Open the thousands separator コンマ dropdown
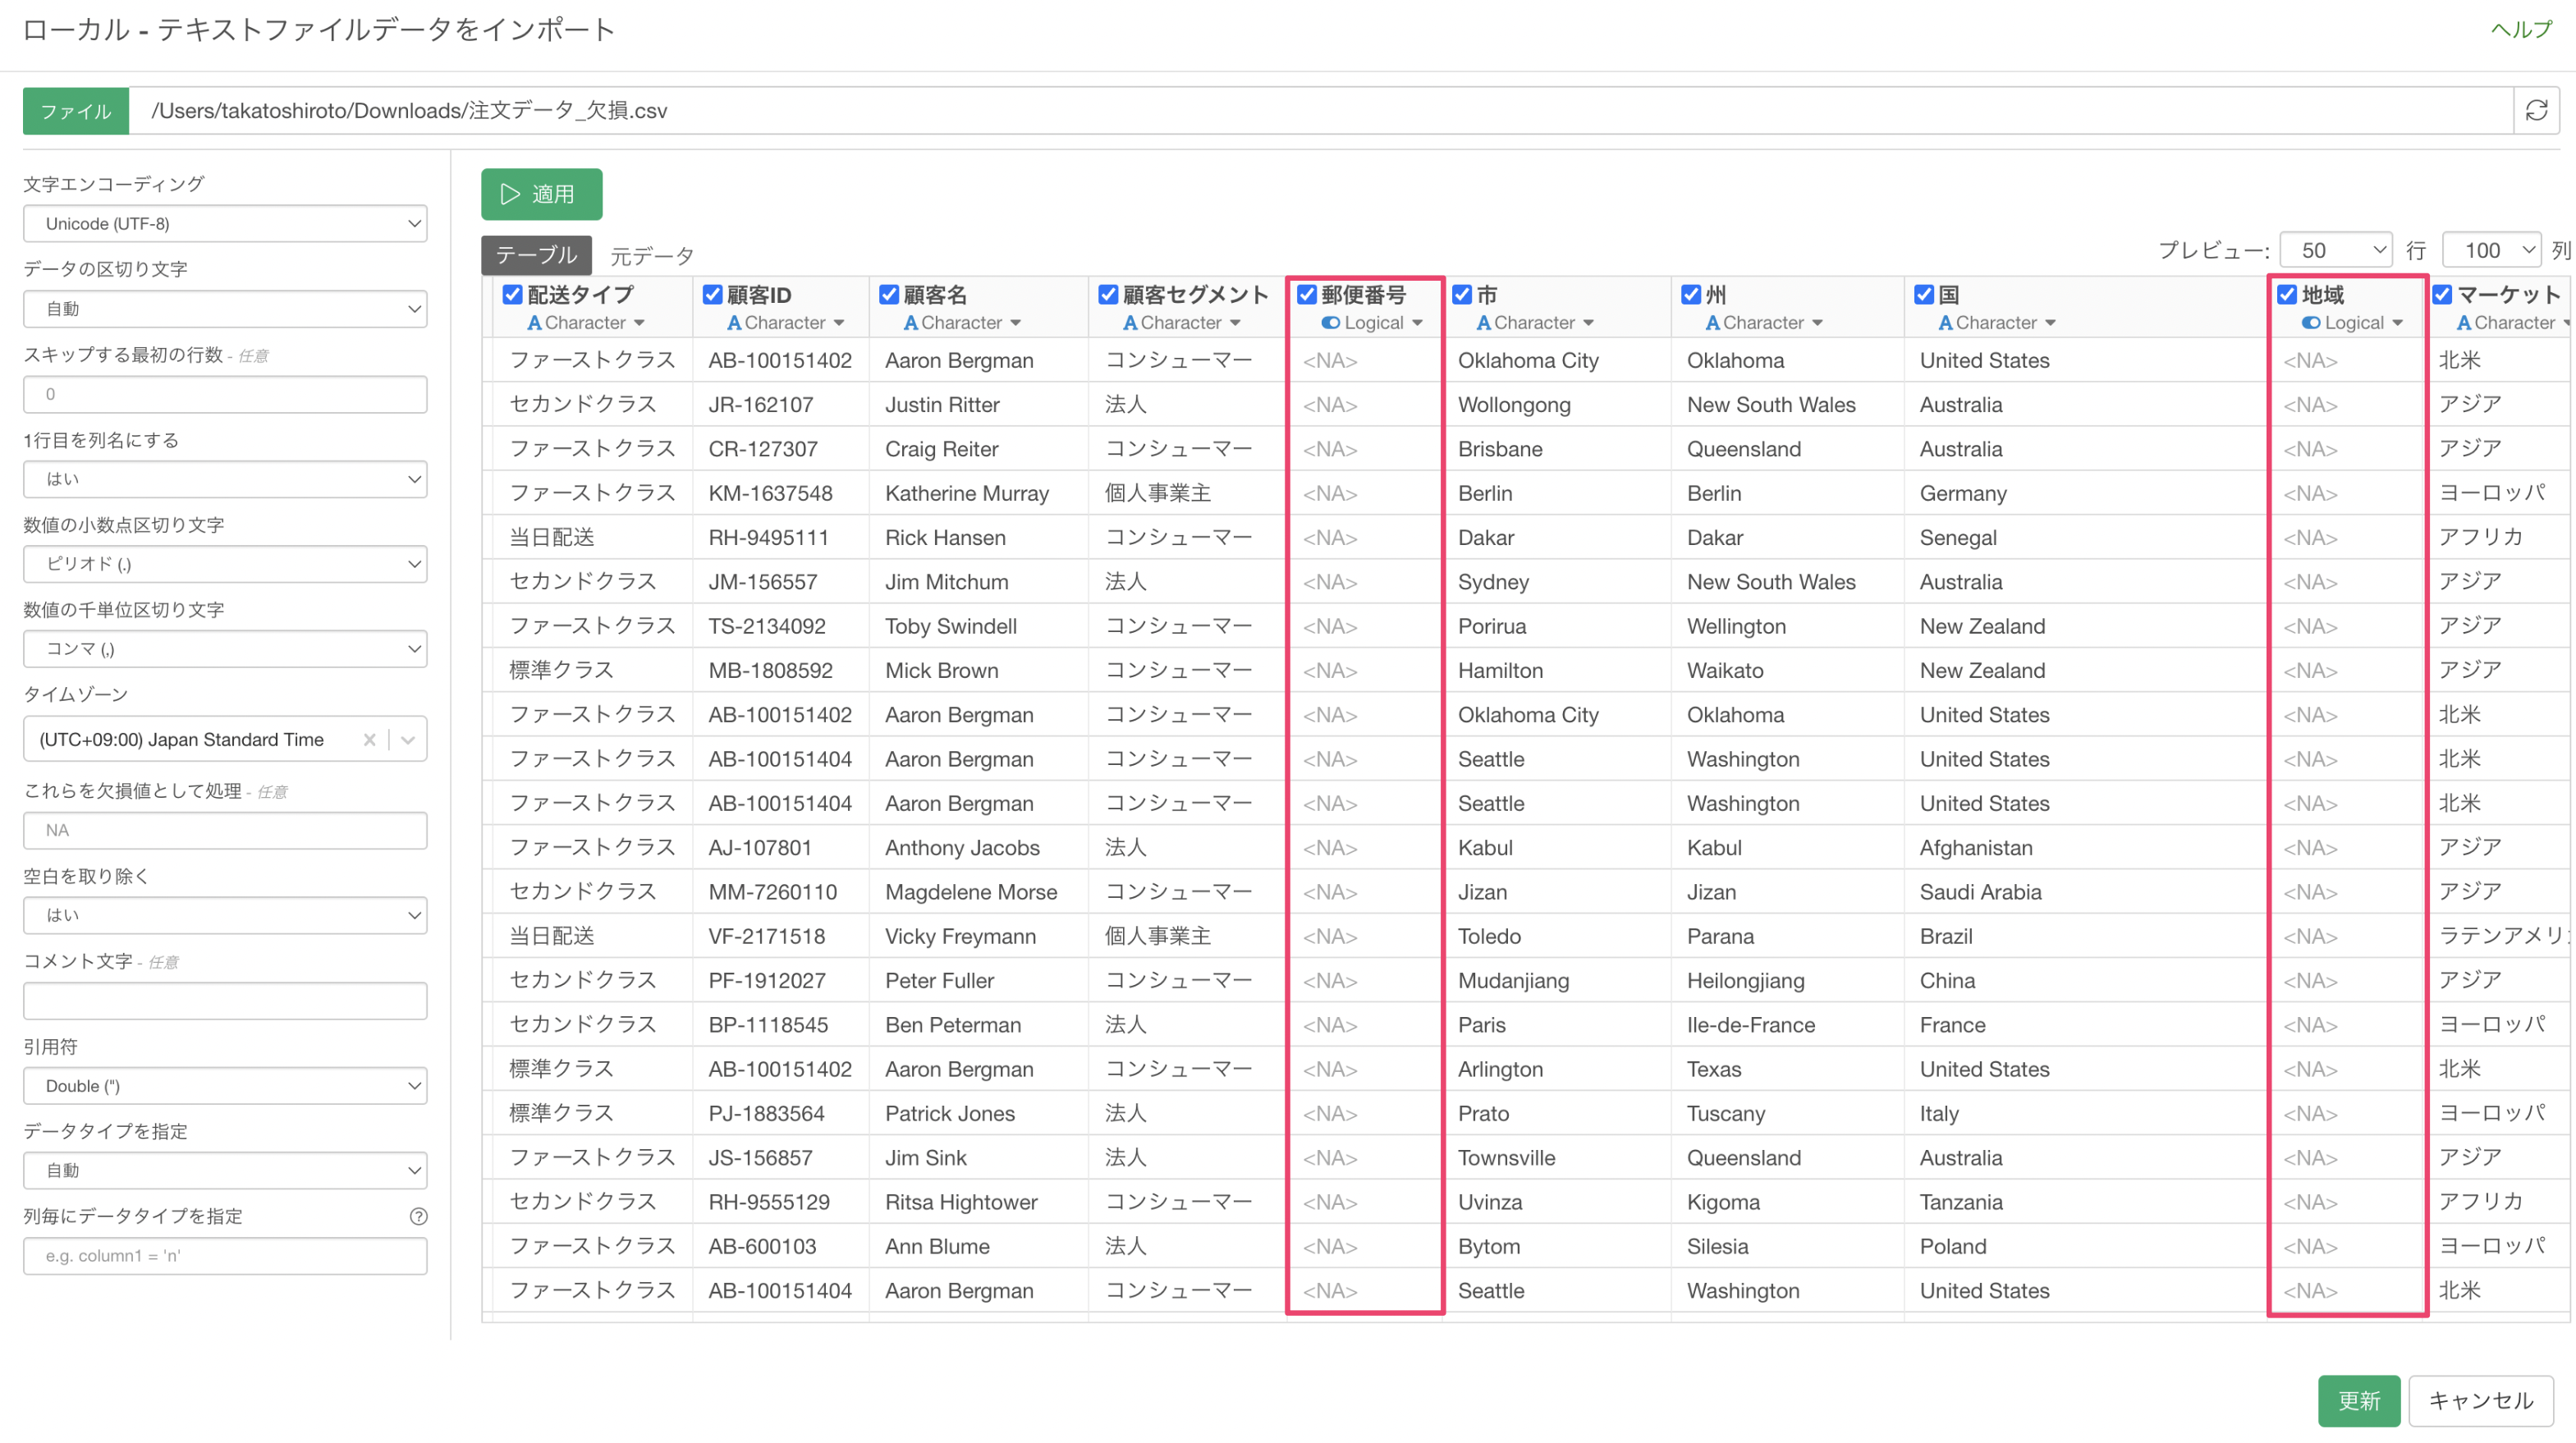The image size is (2576, 1443). pyautogui.click(x=225, y=649)
